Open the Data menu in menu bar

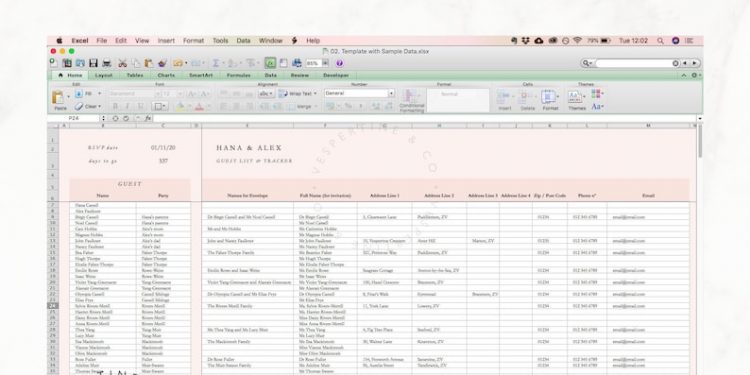pos(243,41)
